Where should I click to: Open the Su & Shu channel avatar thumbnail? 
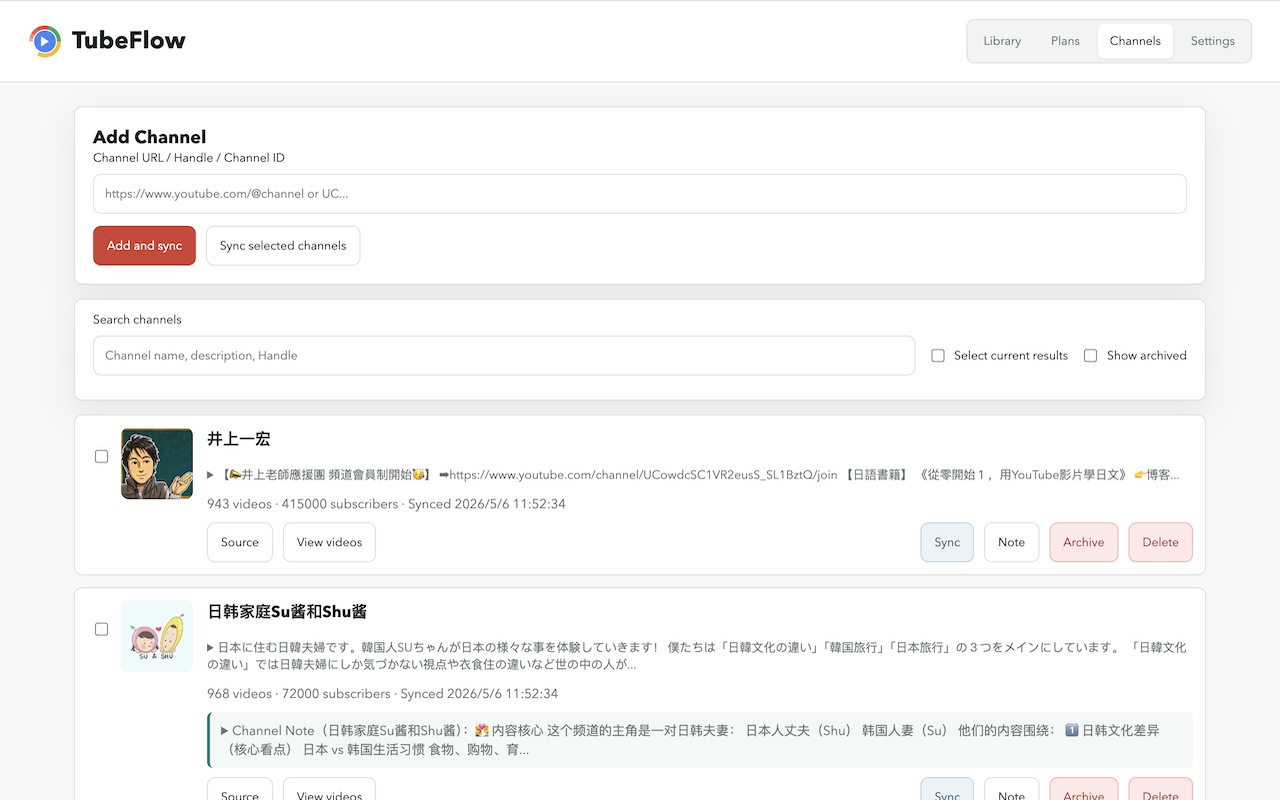click(157, 636)
